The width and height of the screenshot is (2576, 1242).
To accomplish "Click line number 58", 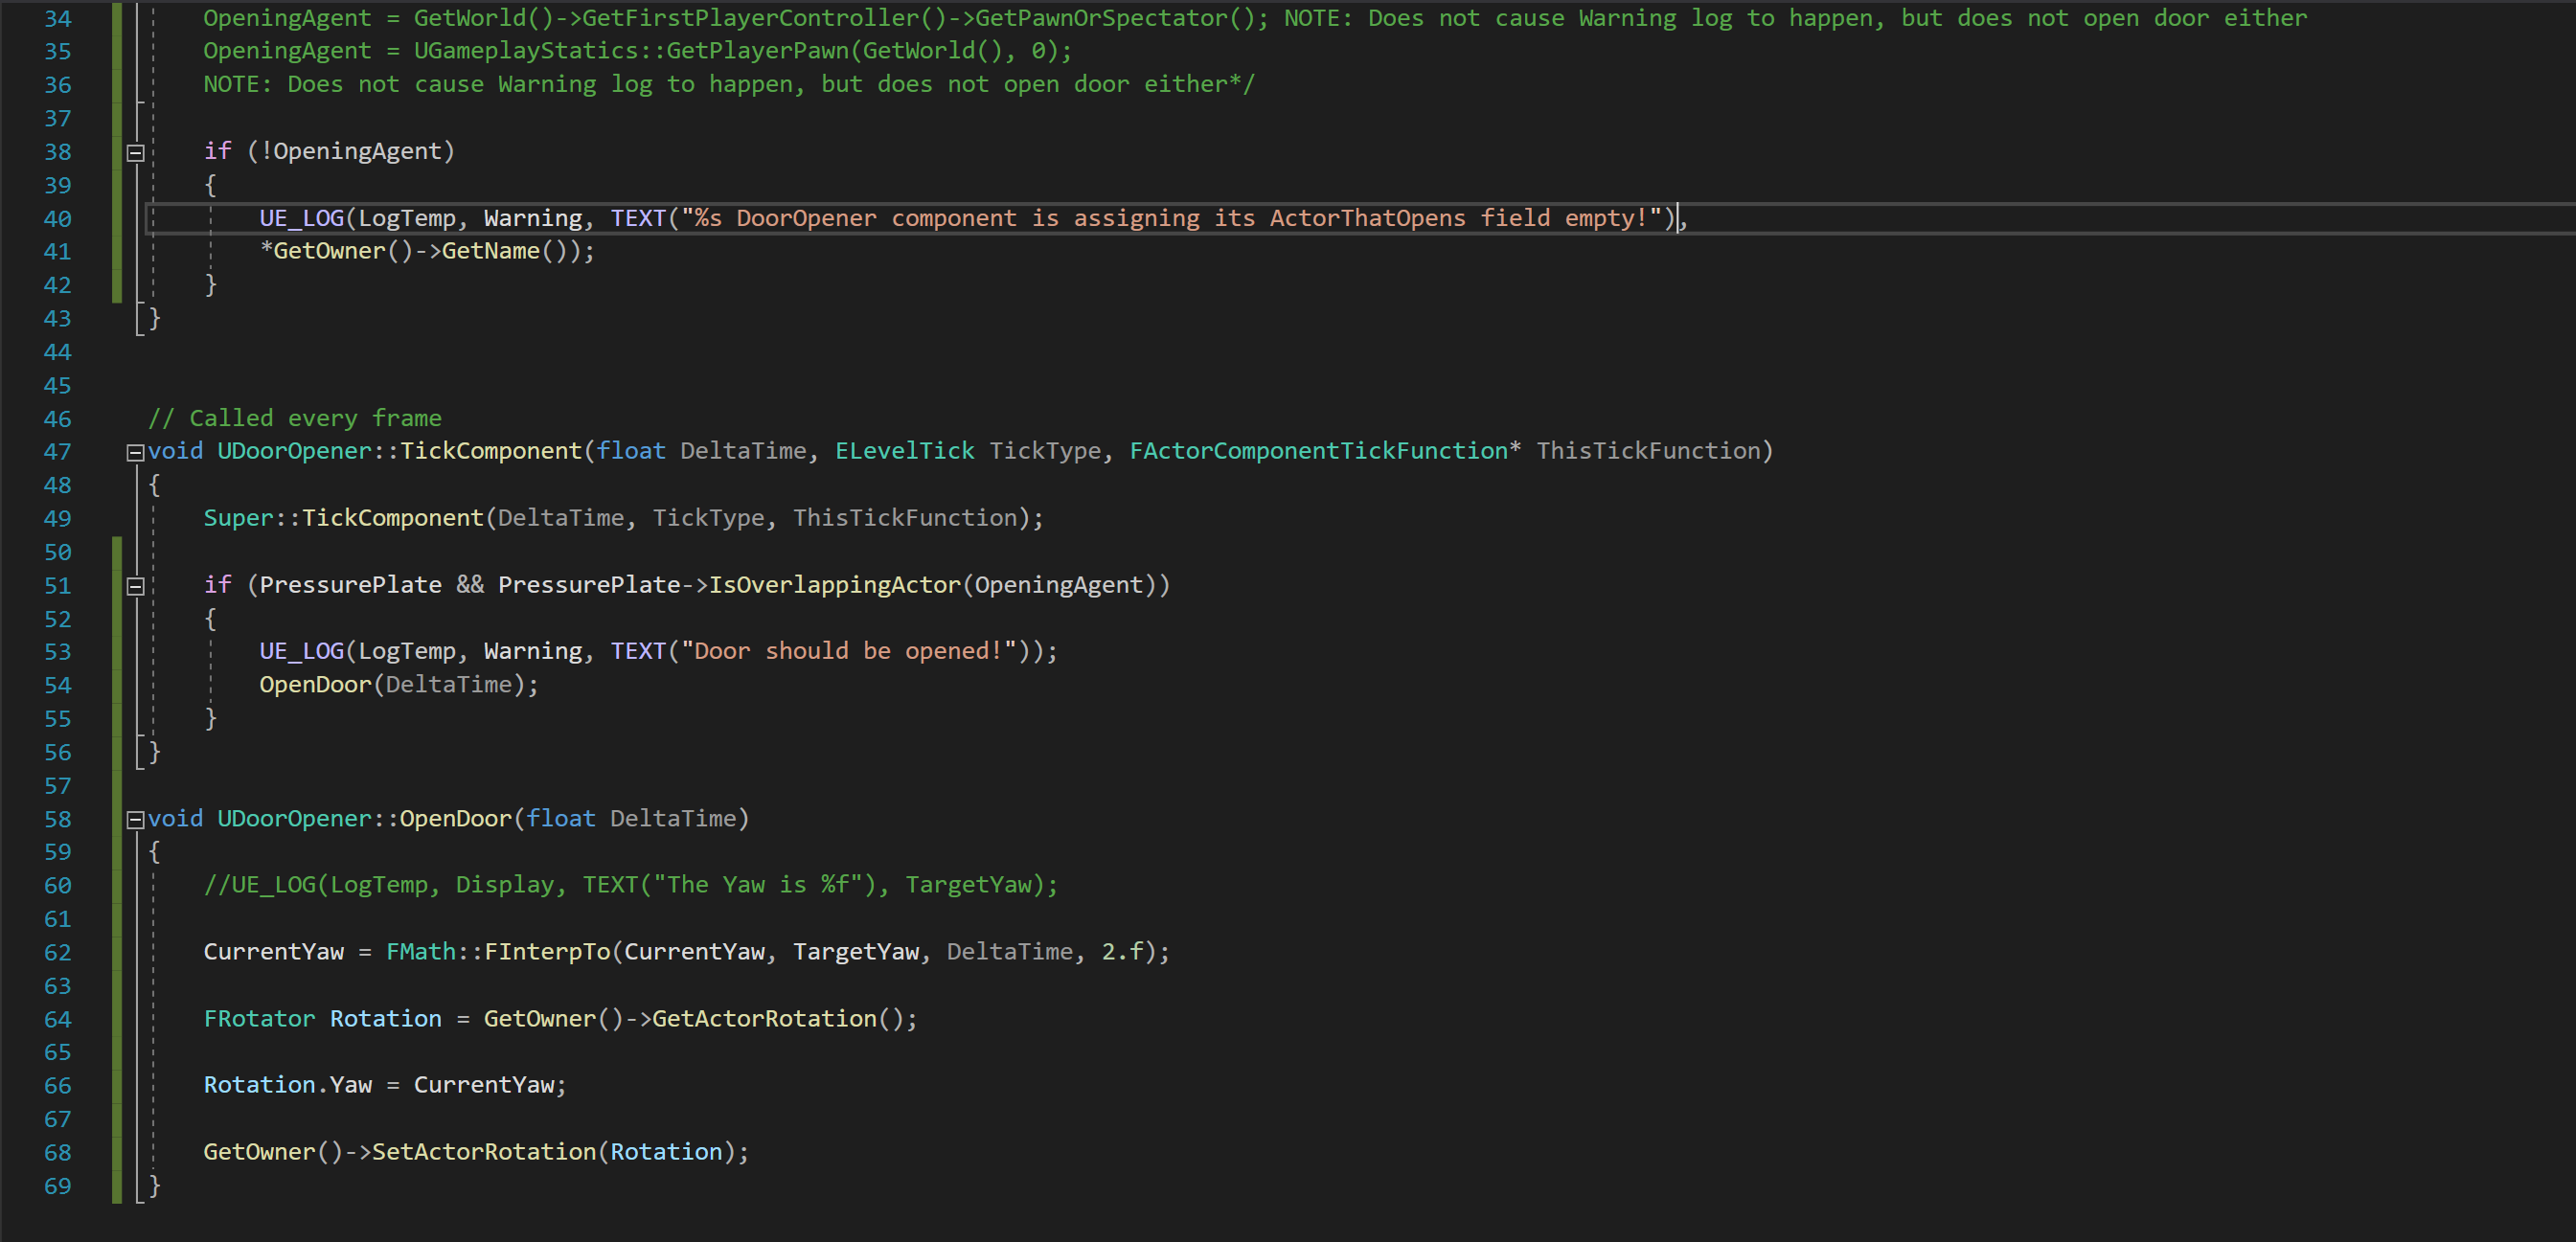I will click(x=58, y=819).
